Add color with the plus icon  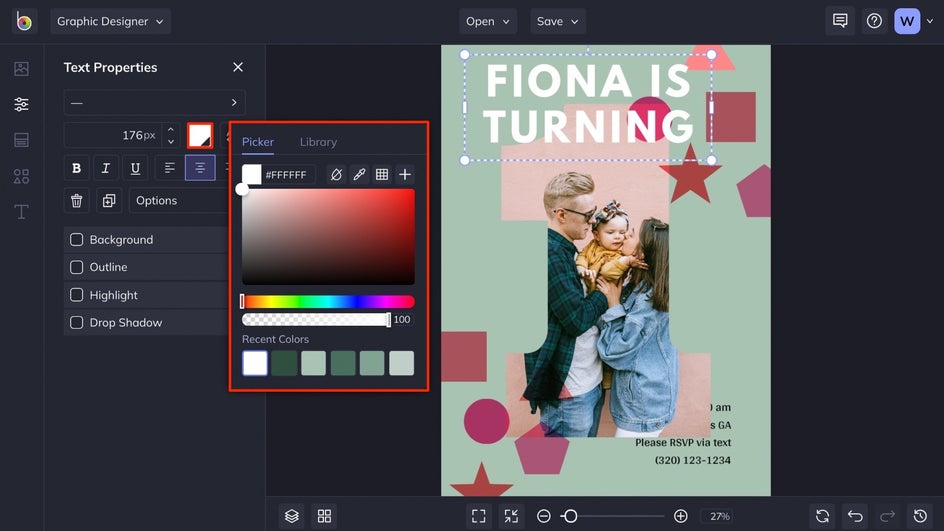point(405,175)
